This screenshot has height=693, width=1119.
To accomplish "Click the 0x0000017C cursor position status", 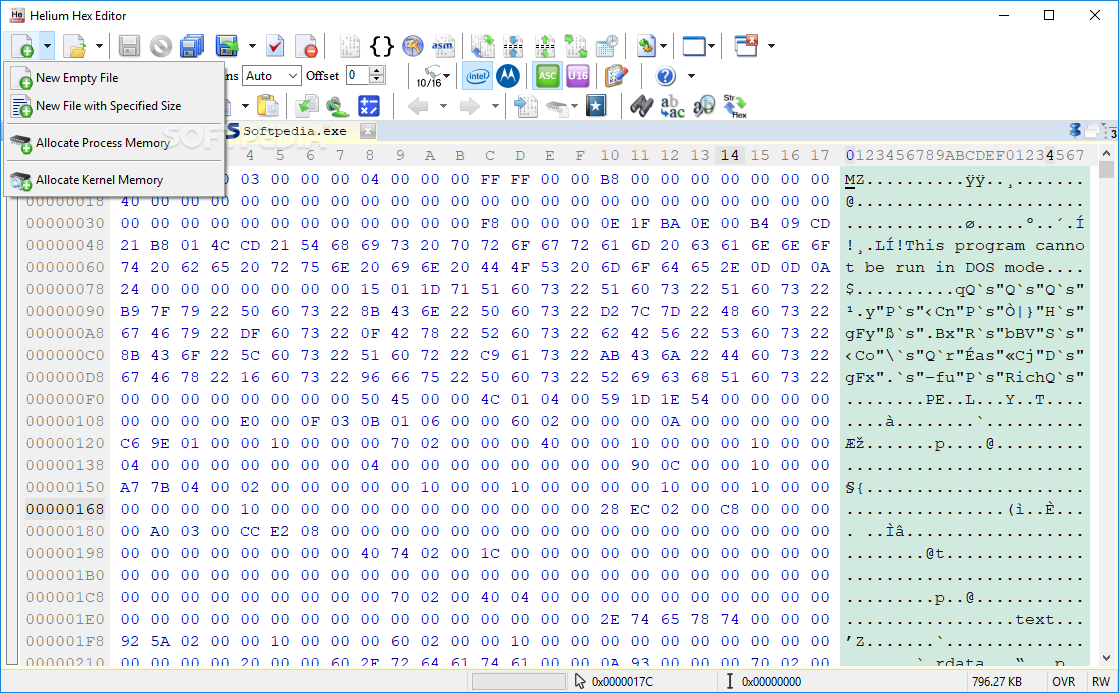I will pyautogui.click(x=622, y=682).
